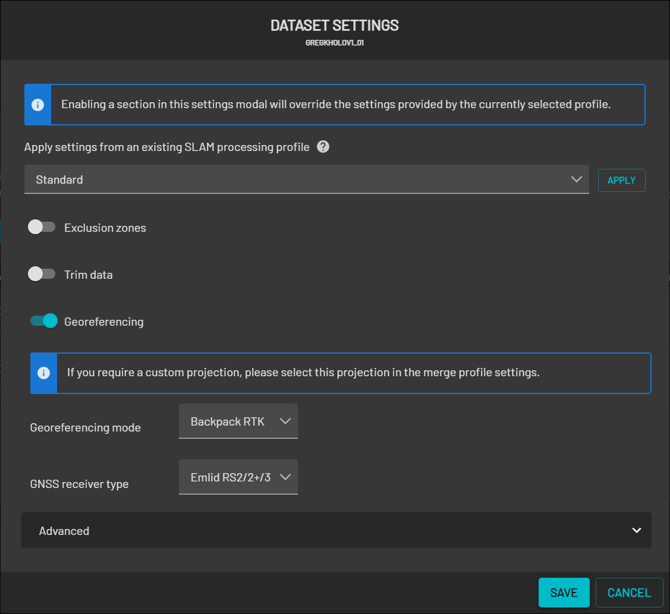Turn on the Trim data switch

tap(42, 274)
